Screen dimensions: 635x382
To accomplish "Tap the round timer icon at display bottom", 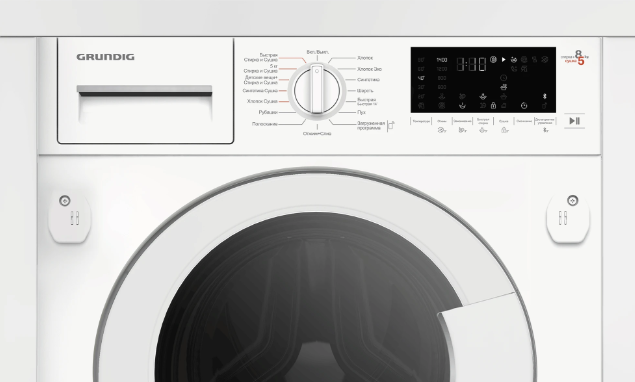I will 524,106.
